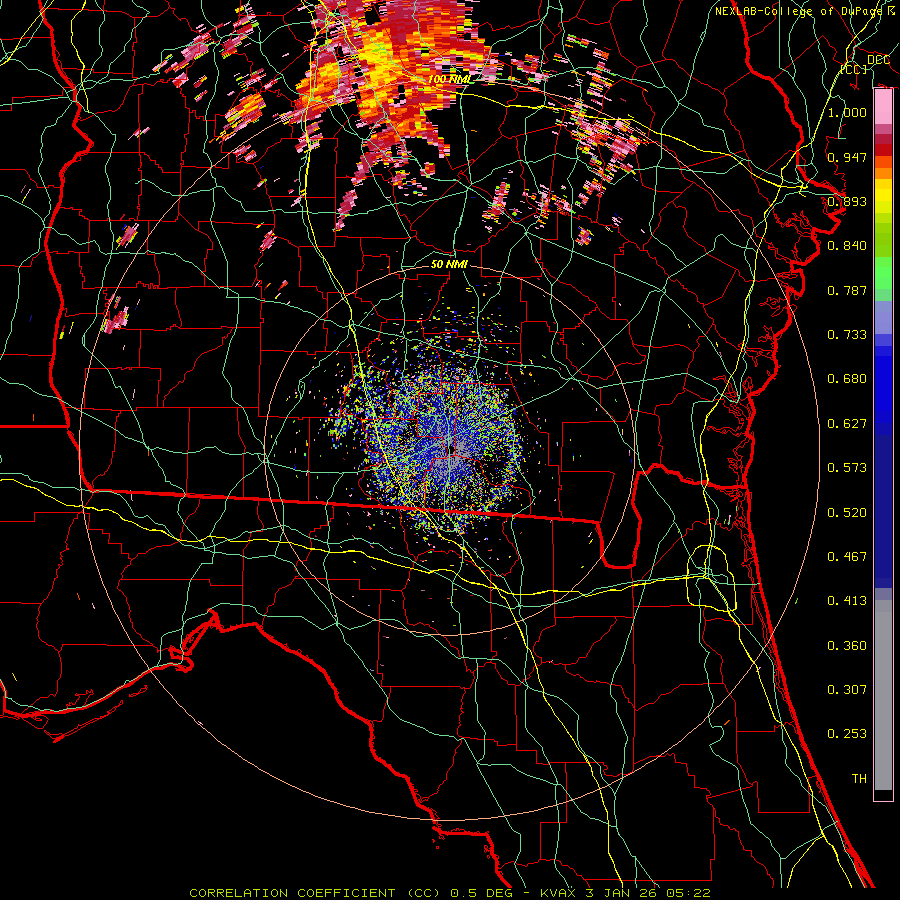
Task: Click the 0.733 legend value
Action: 847,335
